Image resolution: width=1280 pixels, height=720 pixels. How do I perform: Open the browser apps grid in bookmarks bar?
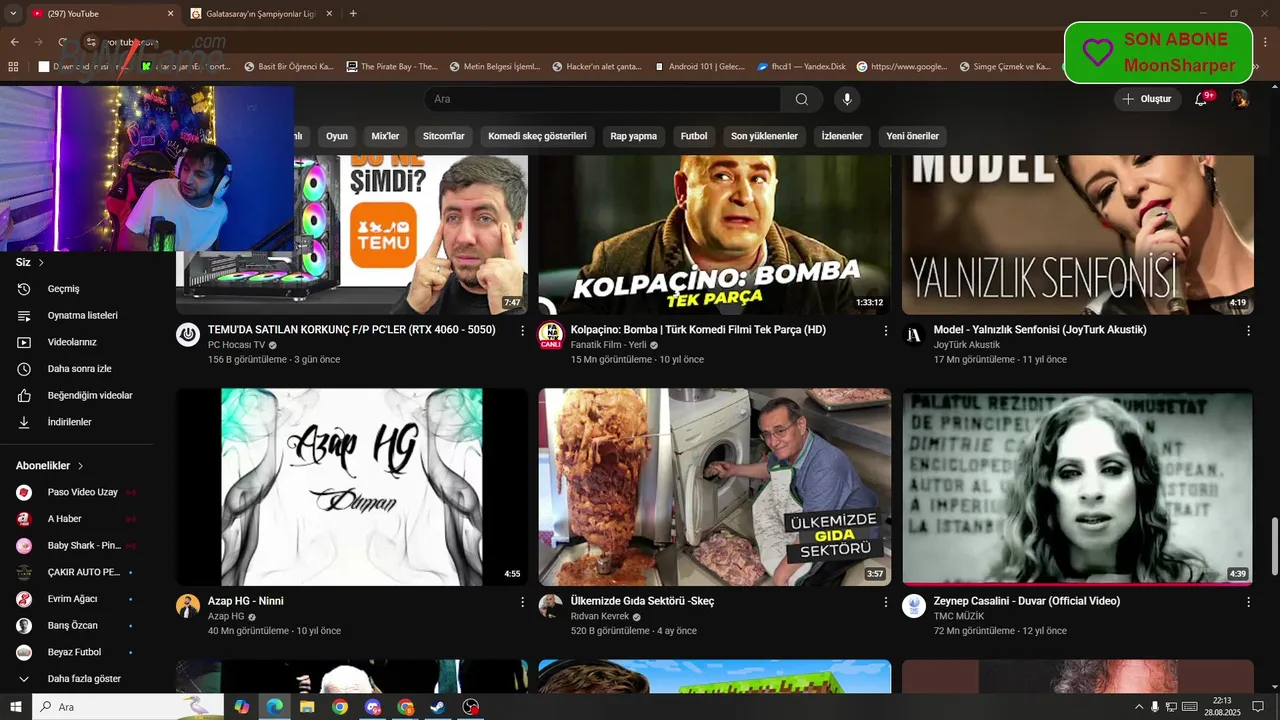[x=13, y=67]
